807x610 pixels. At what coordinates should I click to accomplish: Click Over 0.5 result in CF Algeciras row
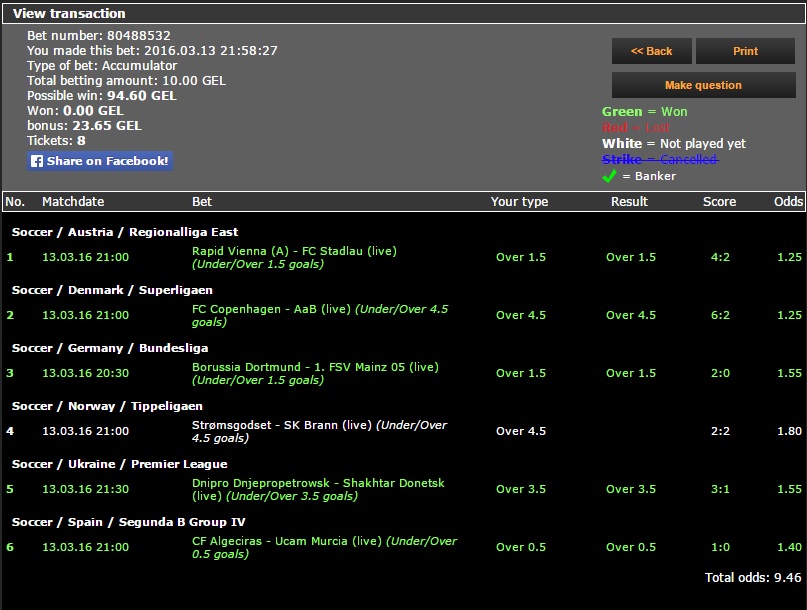631,547
